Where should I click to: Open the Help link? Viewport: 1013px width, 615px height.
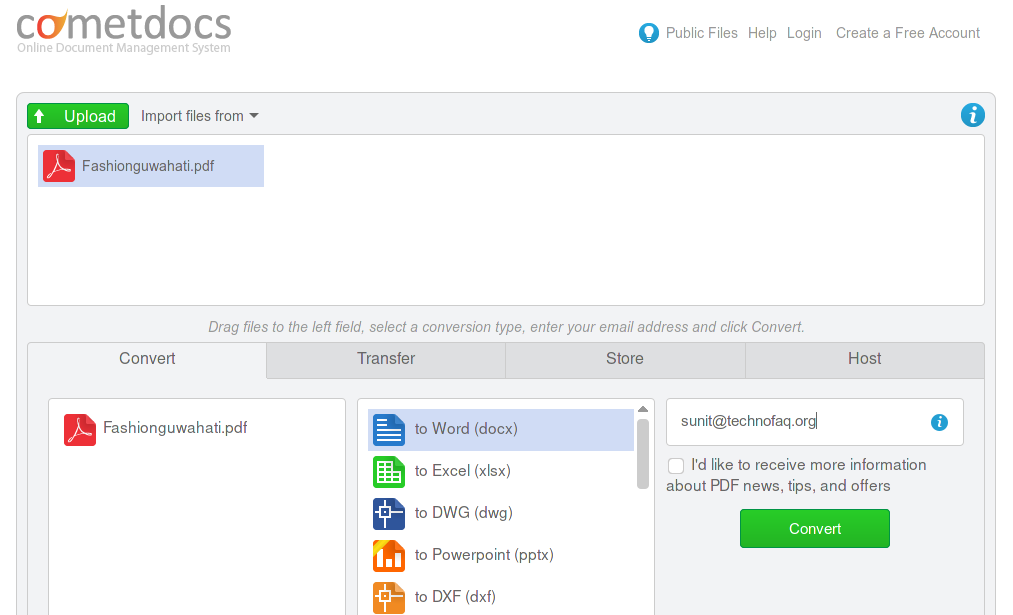[762, 33]
